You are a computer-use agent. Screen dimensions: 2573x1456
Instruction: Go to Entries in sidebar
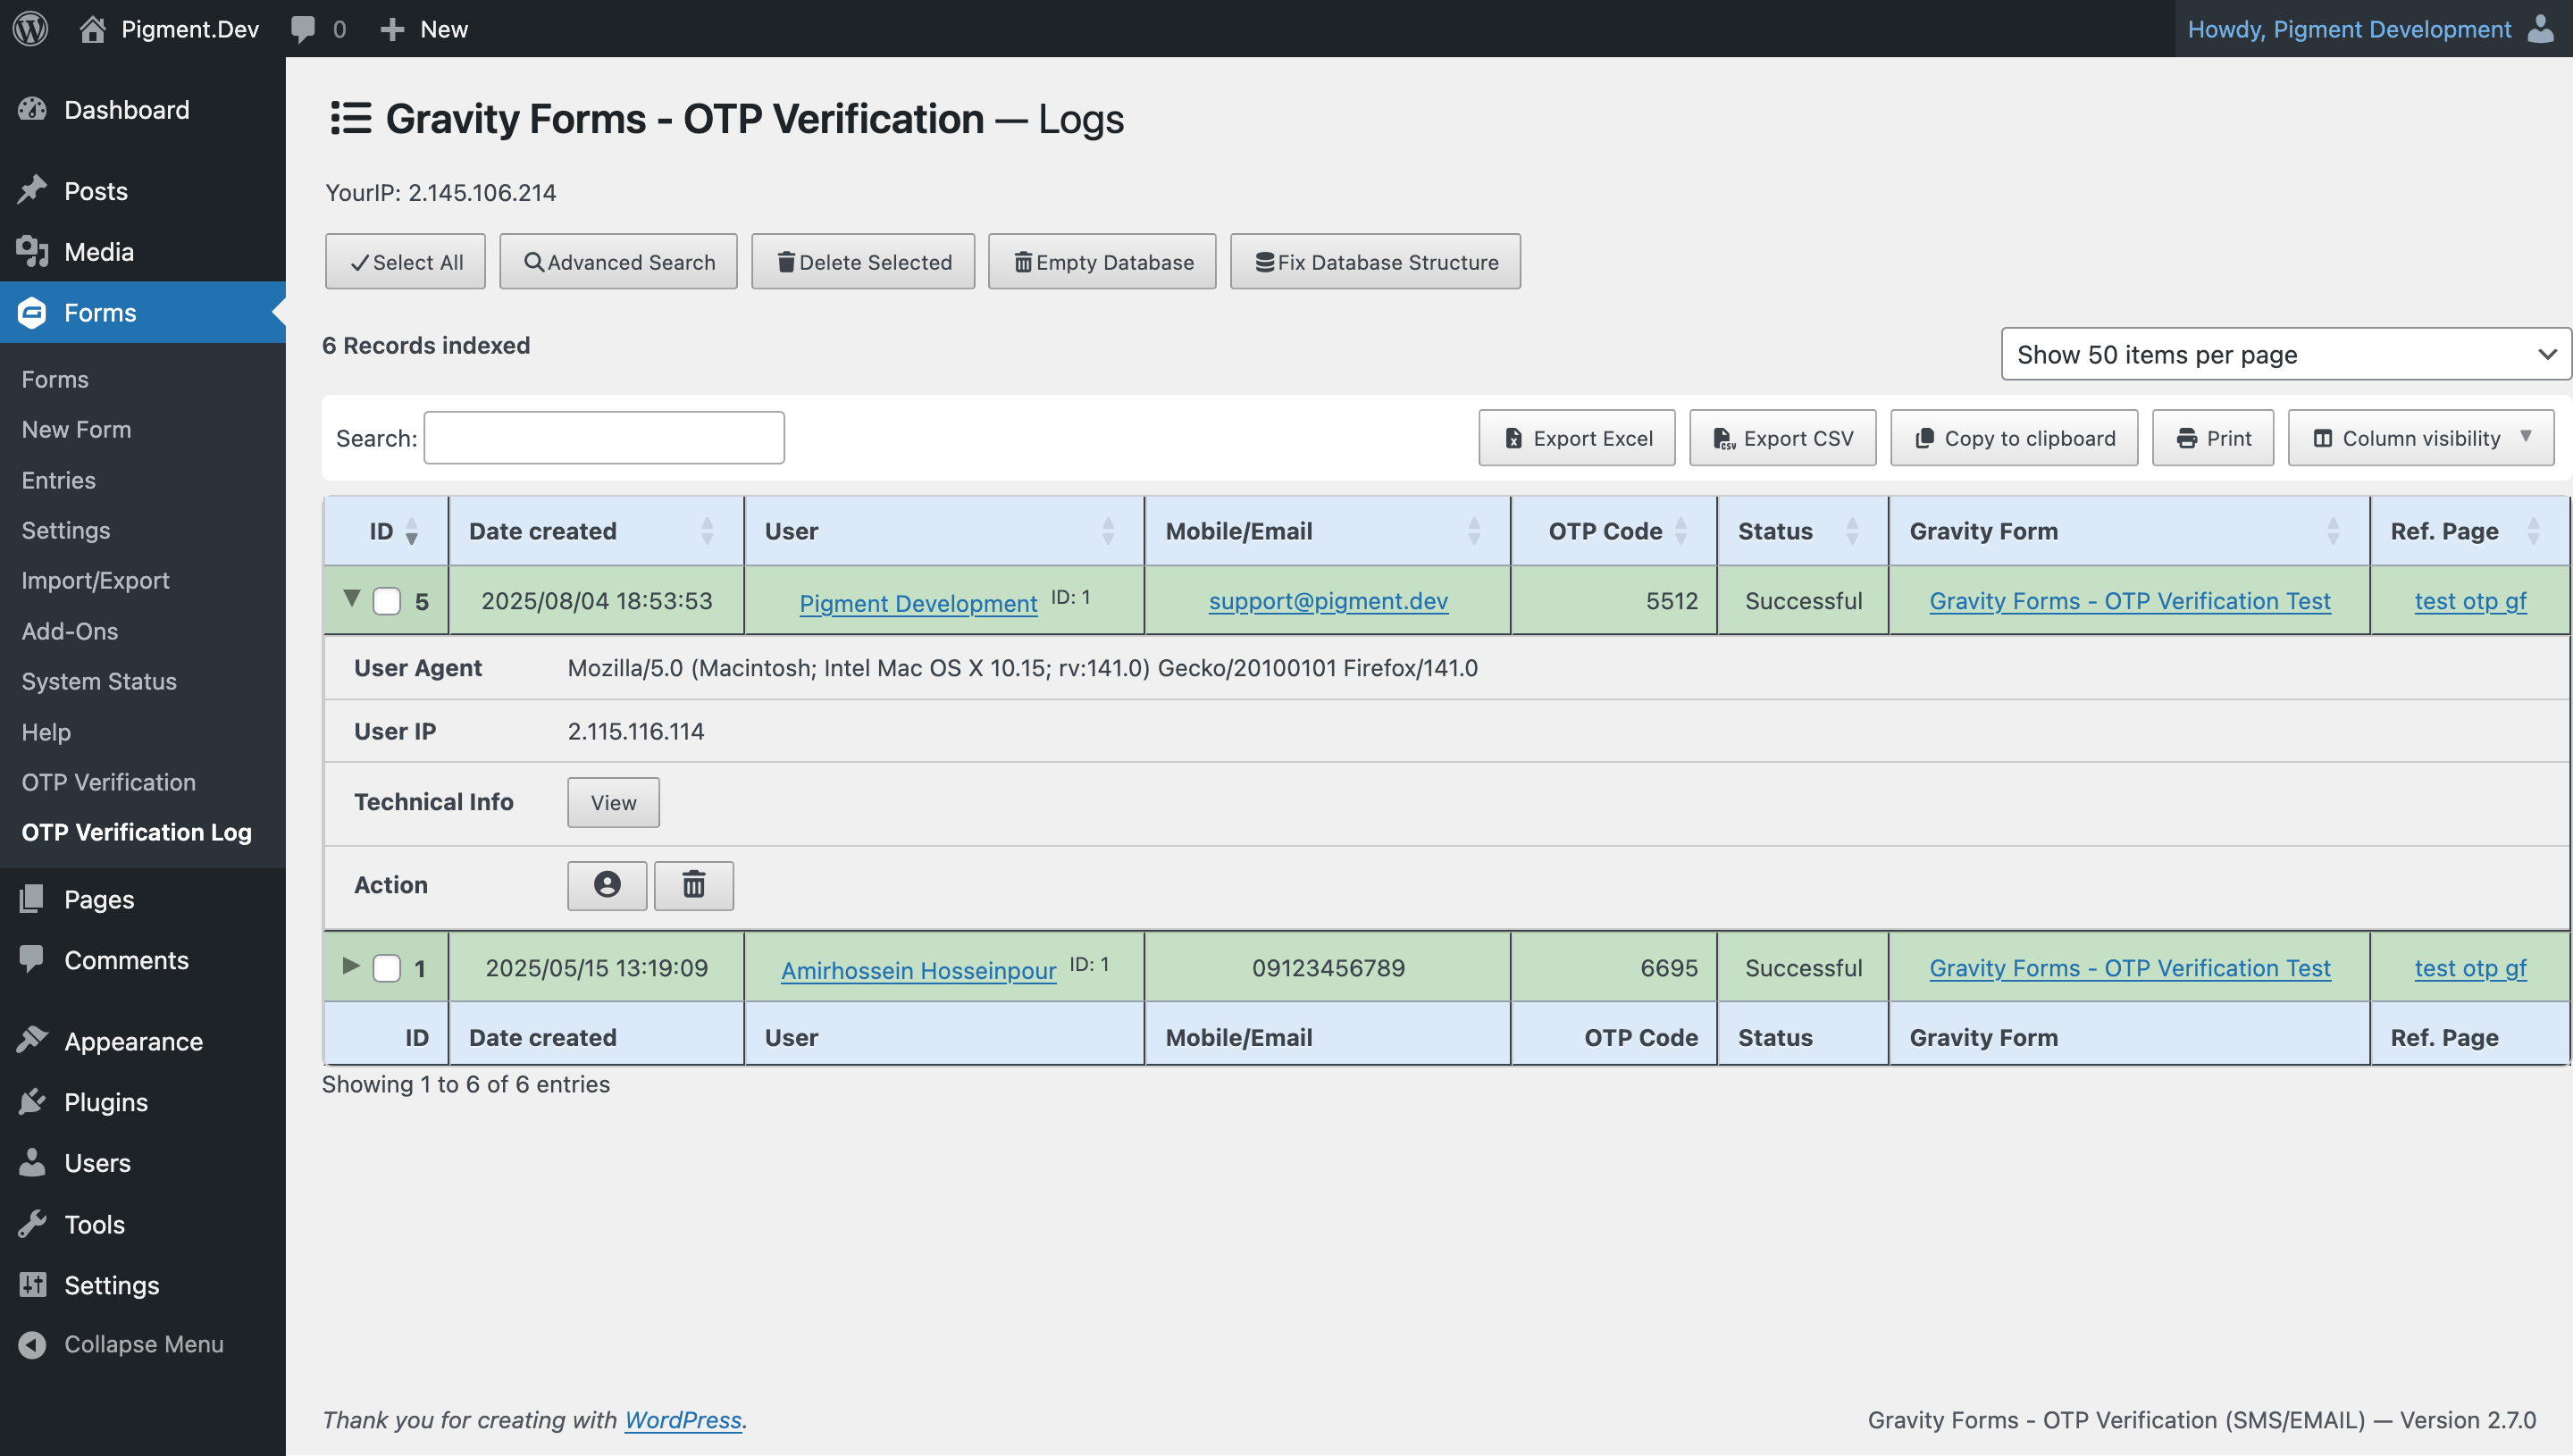click(x=59, y=480)
